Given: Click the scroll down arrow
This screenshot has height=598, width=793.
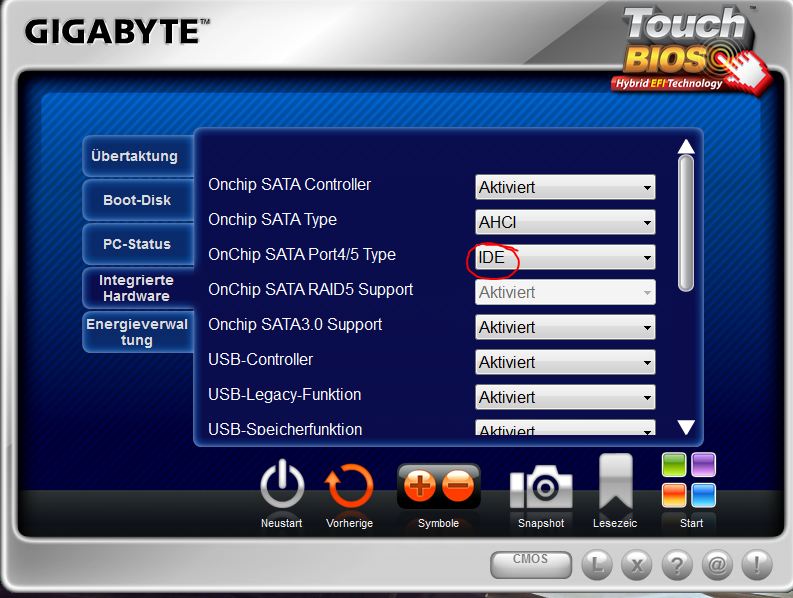Looking at the screenshot, I should click(x=686, y=427).
